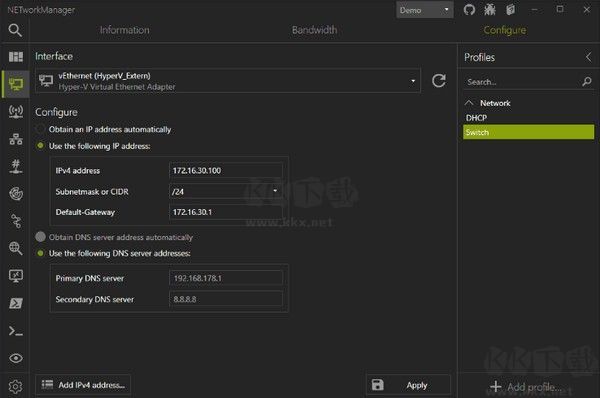The height and width of the screenshot is (398, 600).
Task: Switch to the Bandwidth tab
Action: pos(315,30)
